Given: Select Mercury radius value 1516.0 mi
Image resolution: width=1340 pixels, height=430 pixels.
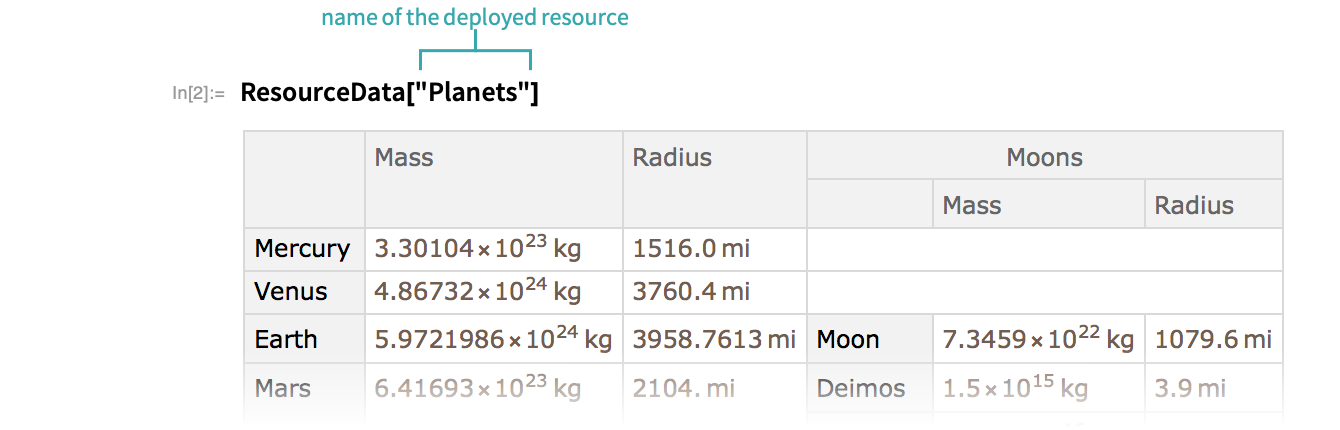Looking at the screenshot, I should click(691, 249).
